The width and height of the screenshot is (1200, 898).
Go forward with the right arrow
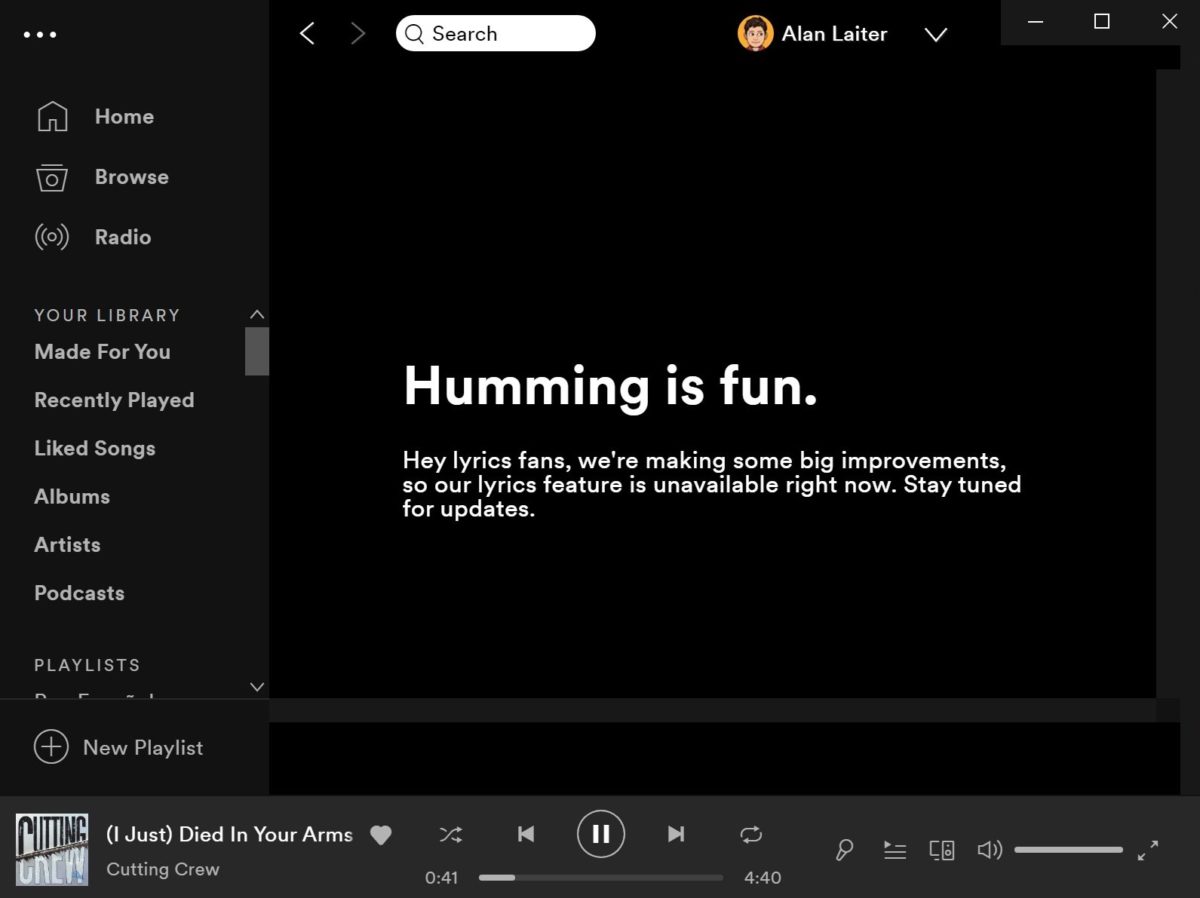click(x=358, y=33)
